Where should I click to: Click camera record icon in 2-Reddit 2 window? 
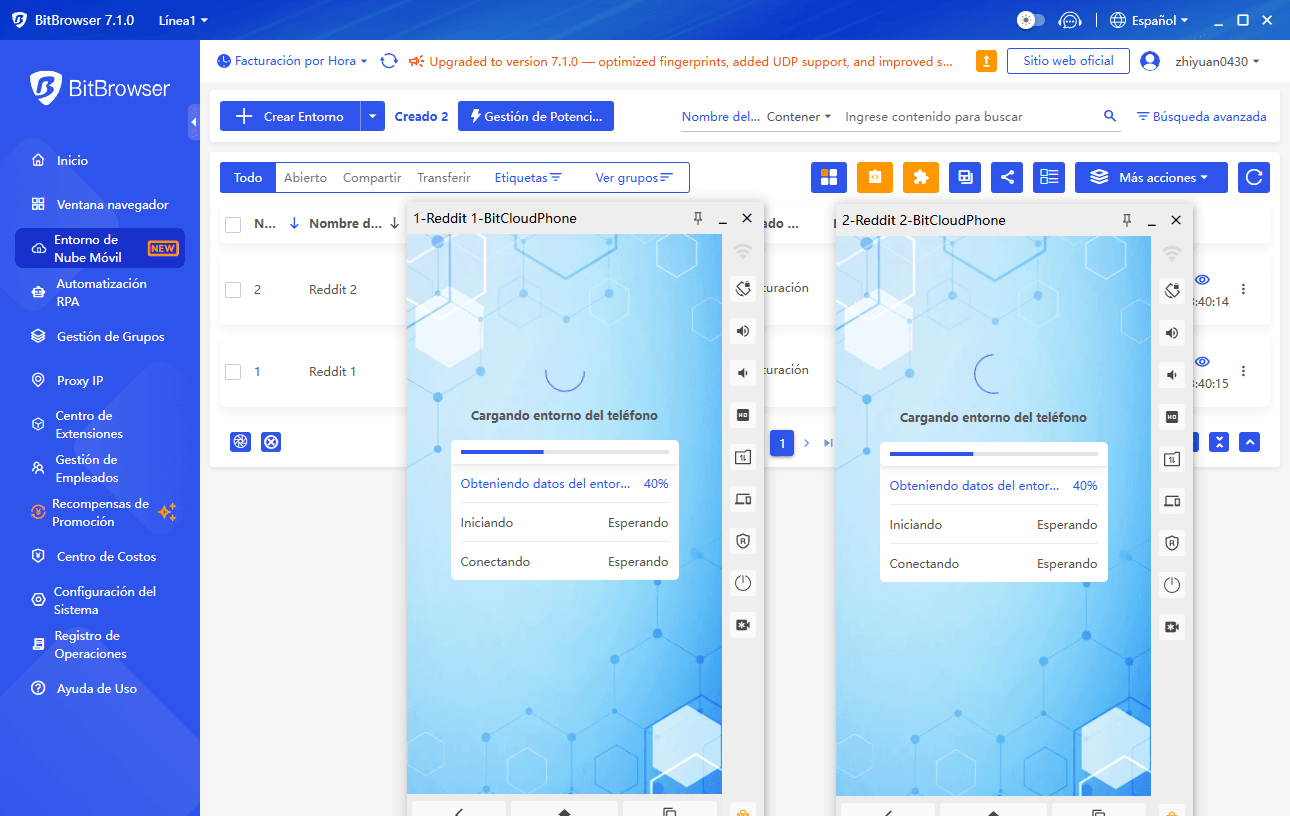click(x=1172, y=627)
